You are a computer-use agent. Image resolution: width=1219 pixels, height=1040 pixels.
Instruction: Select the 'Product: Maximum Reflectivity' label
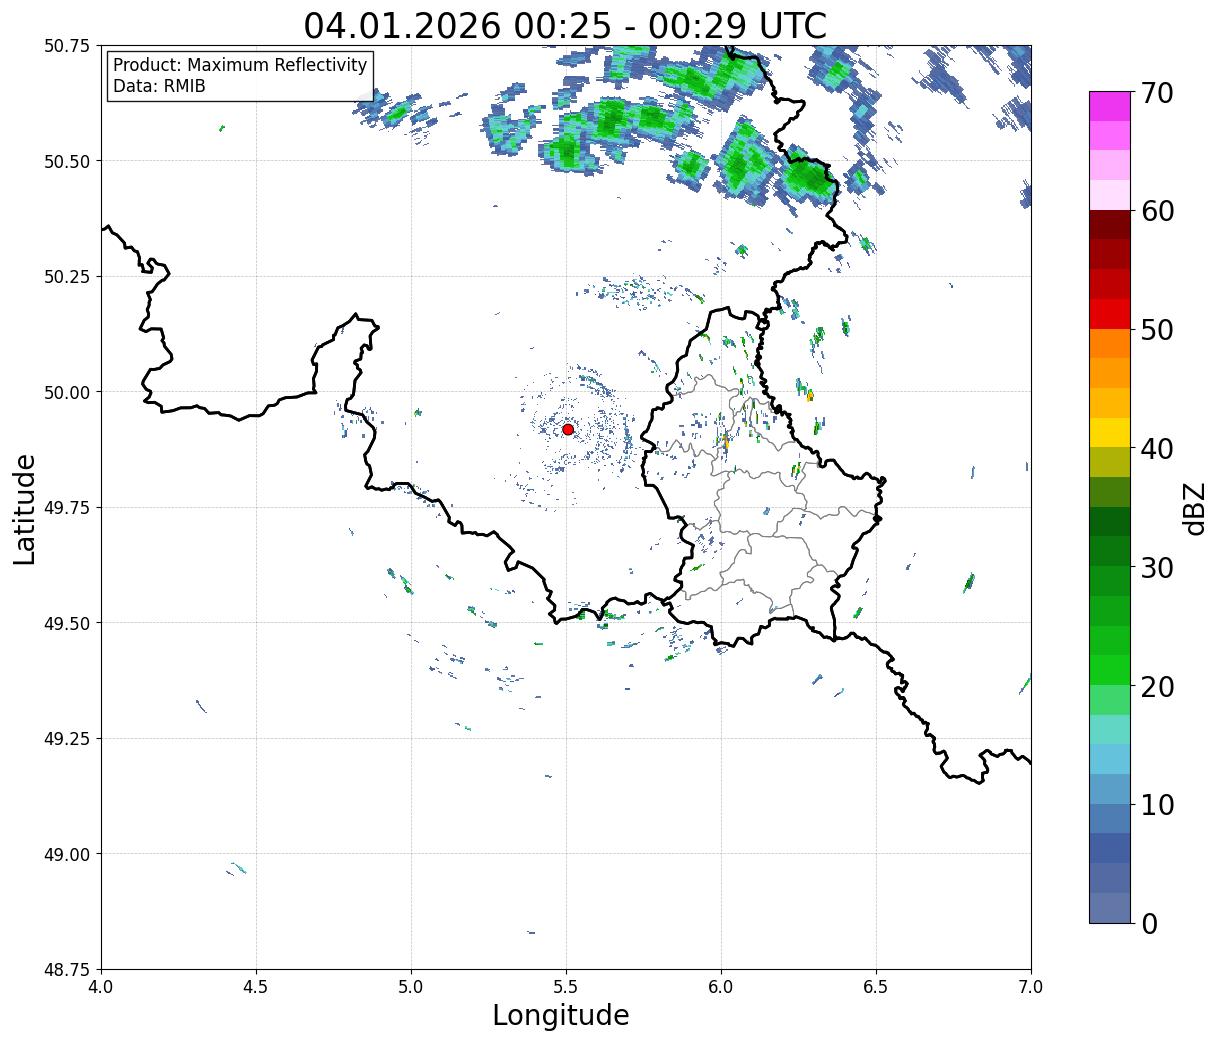[x=240, y=65]
